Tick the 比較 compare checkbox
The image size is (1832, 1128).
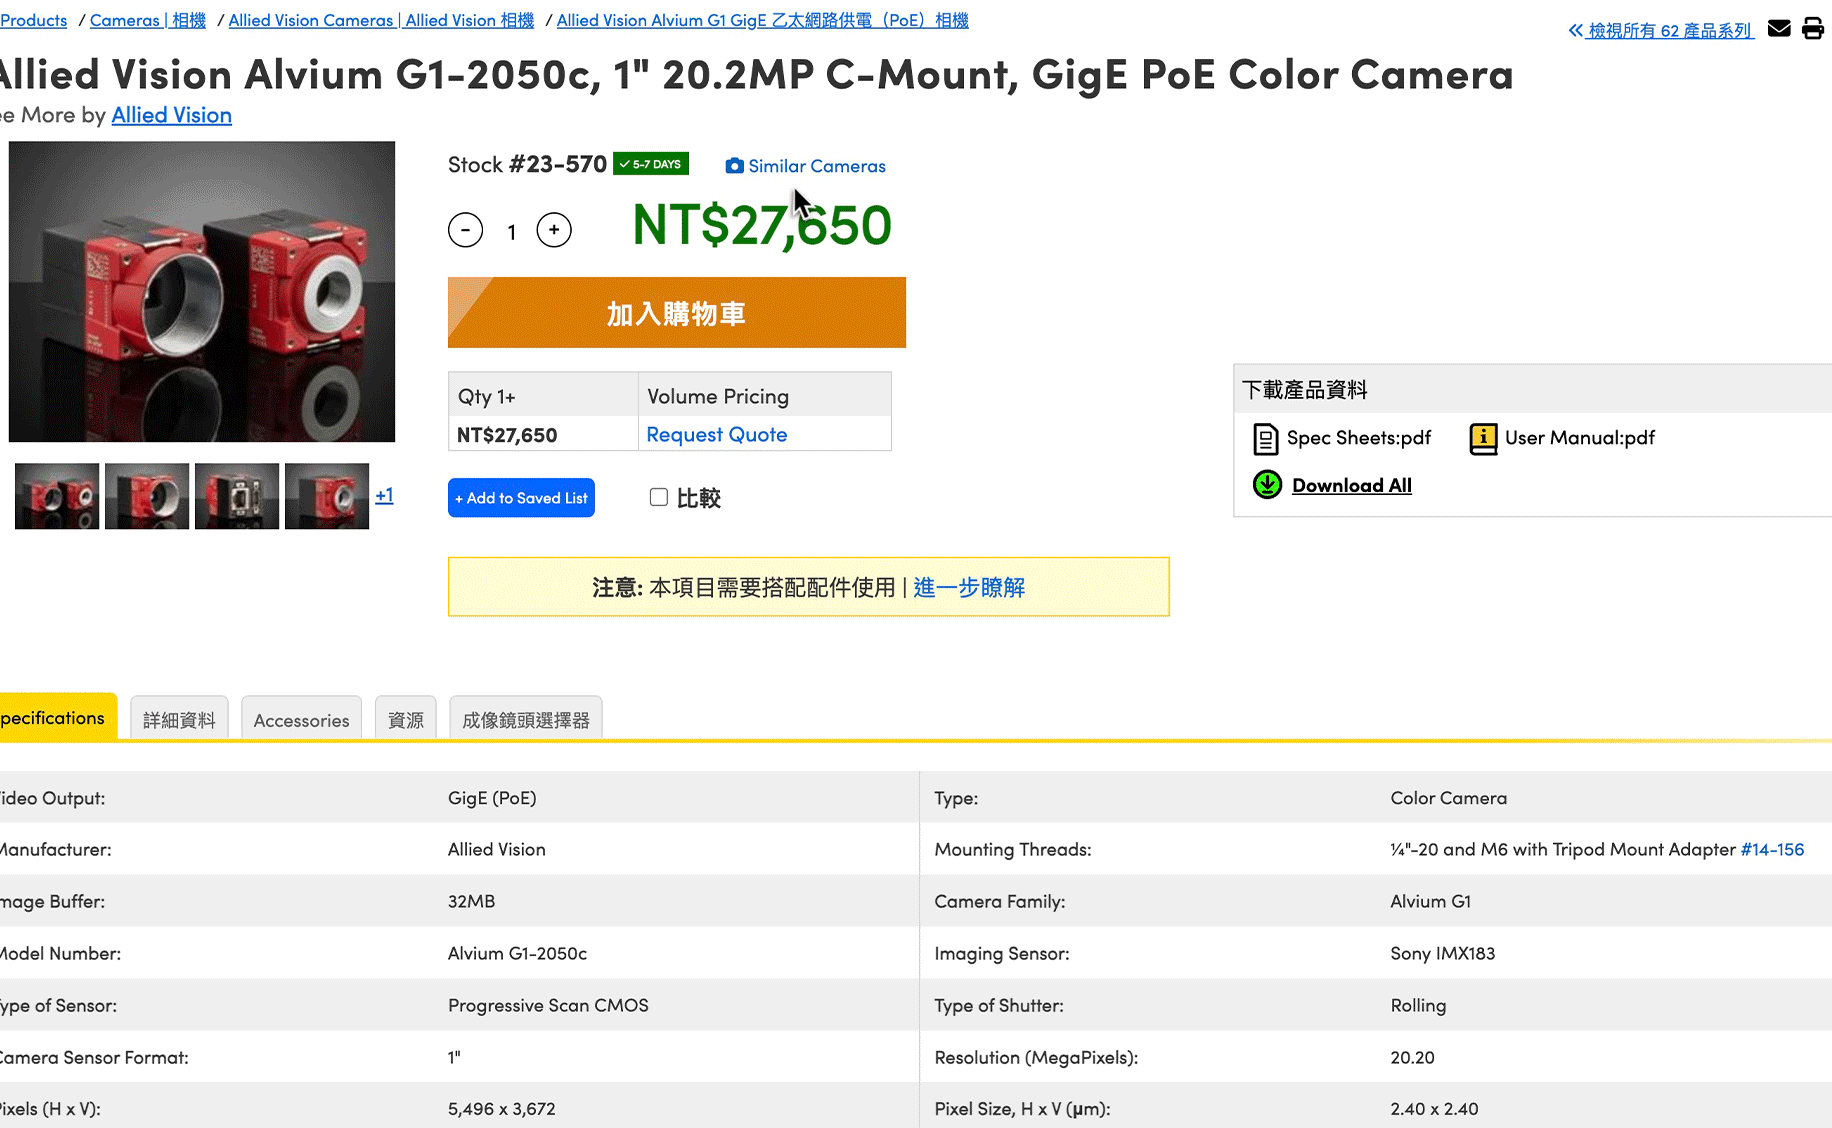coord(658,497)
